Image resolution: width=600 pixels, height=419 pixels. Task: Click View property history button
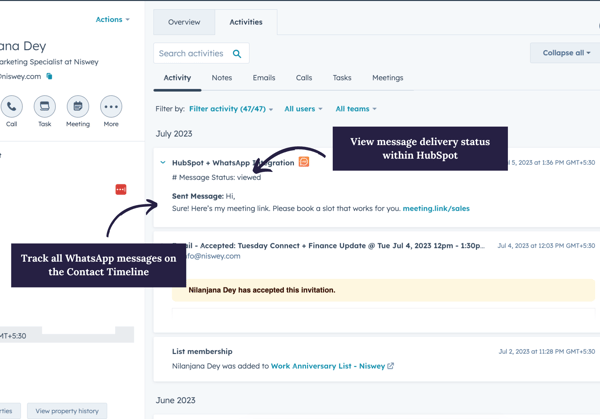tap(67, 411)
